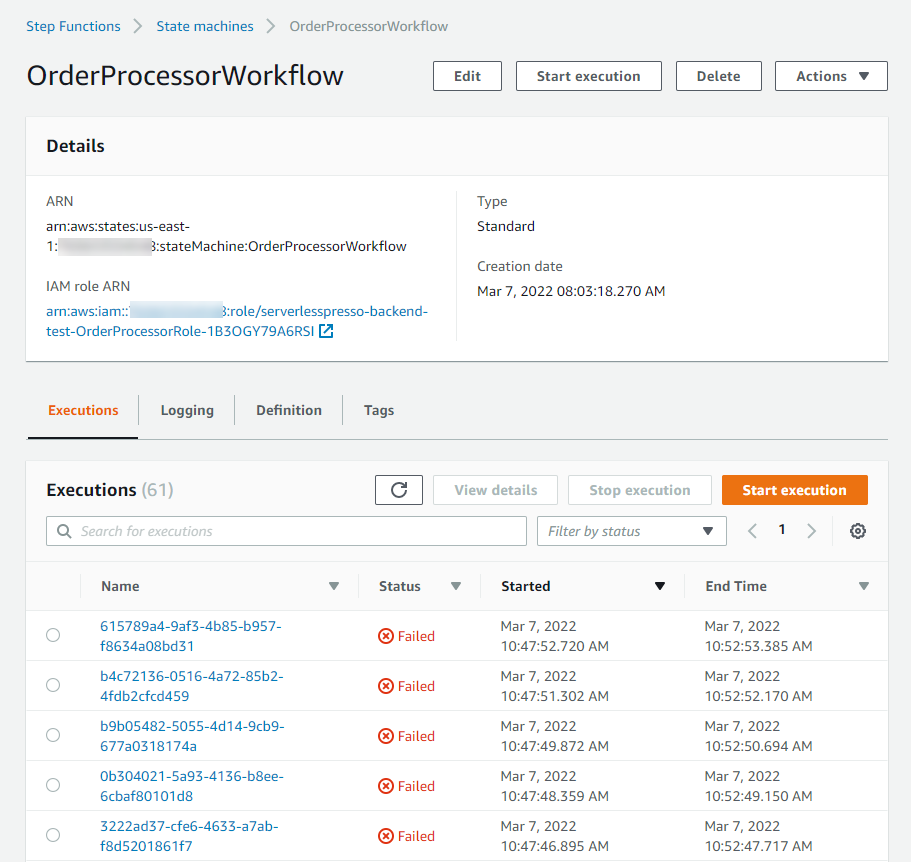The height and width of the screenshot is (862, 911).
Task: Click start time 10:47:49.872 AM
Action: coord(555,746)
